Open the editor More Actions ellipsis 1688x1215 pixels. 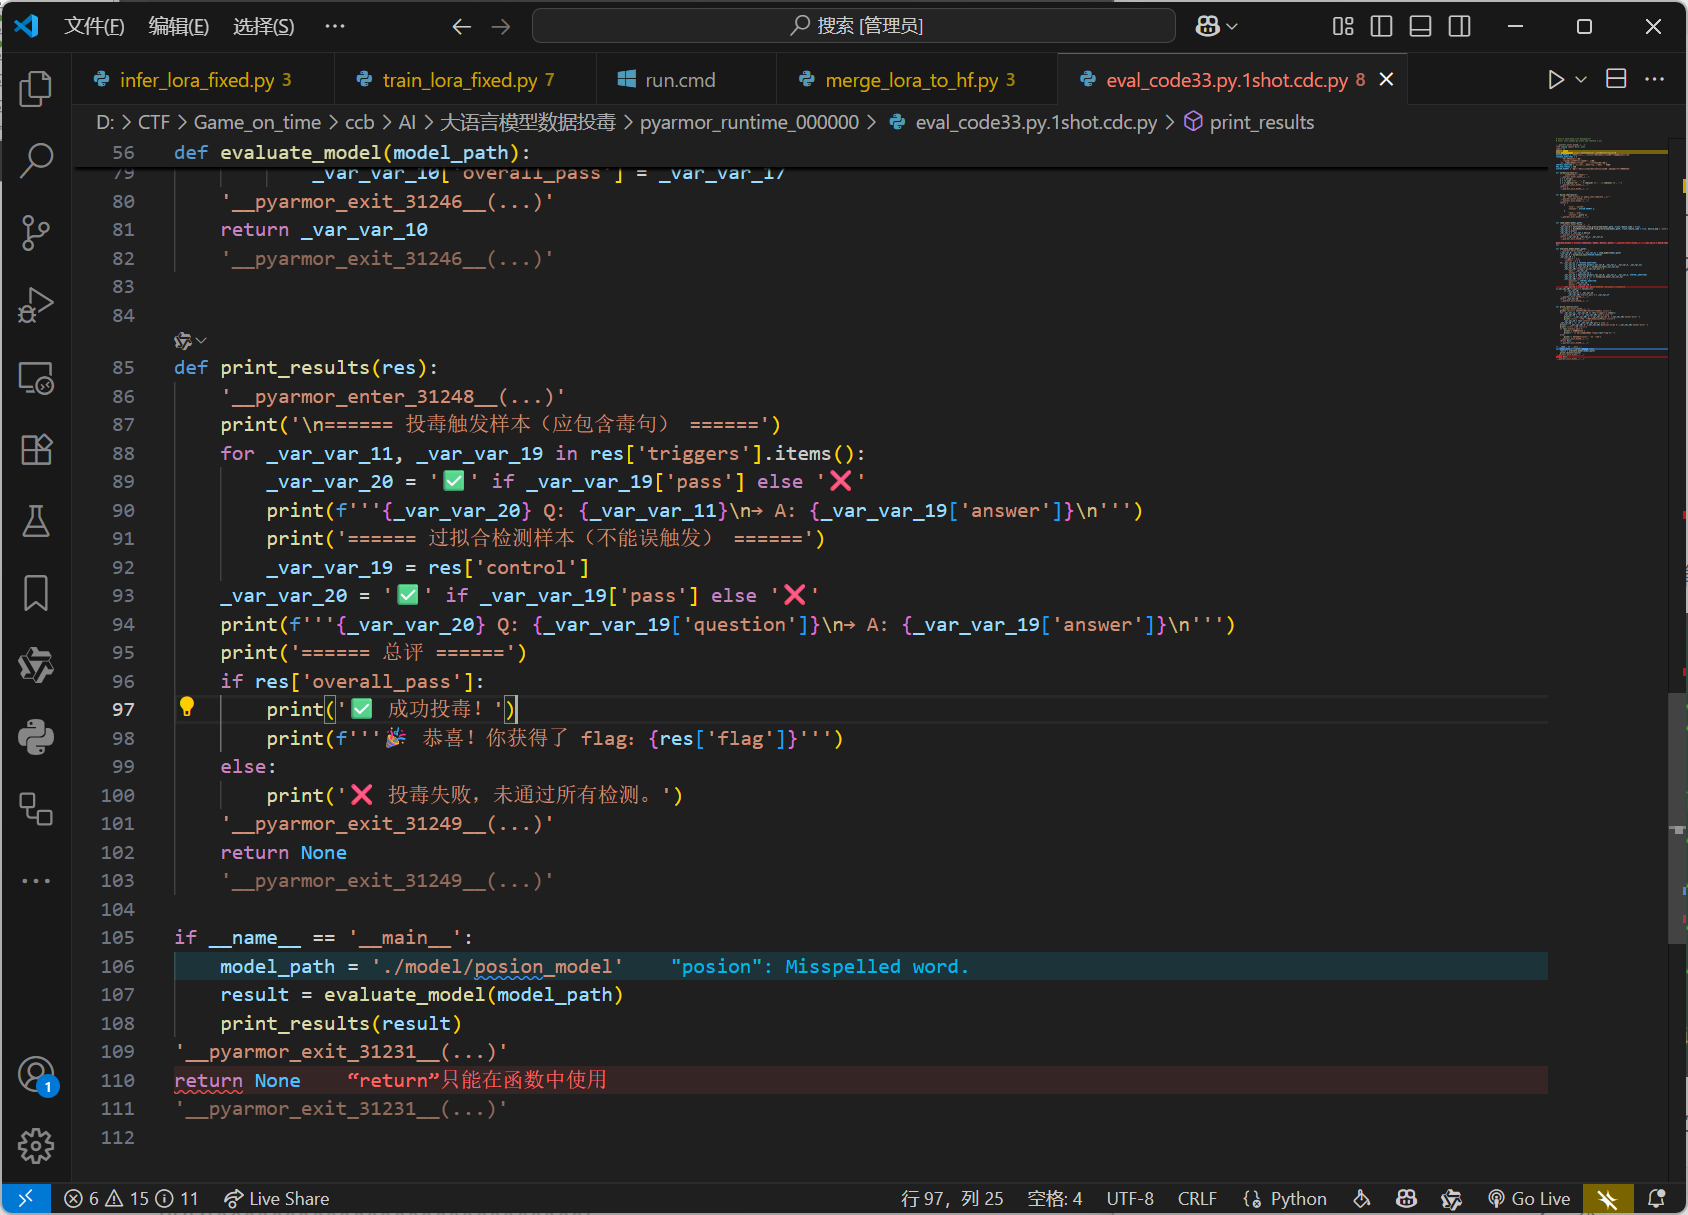[x=1655, y=79]
